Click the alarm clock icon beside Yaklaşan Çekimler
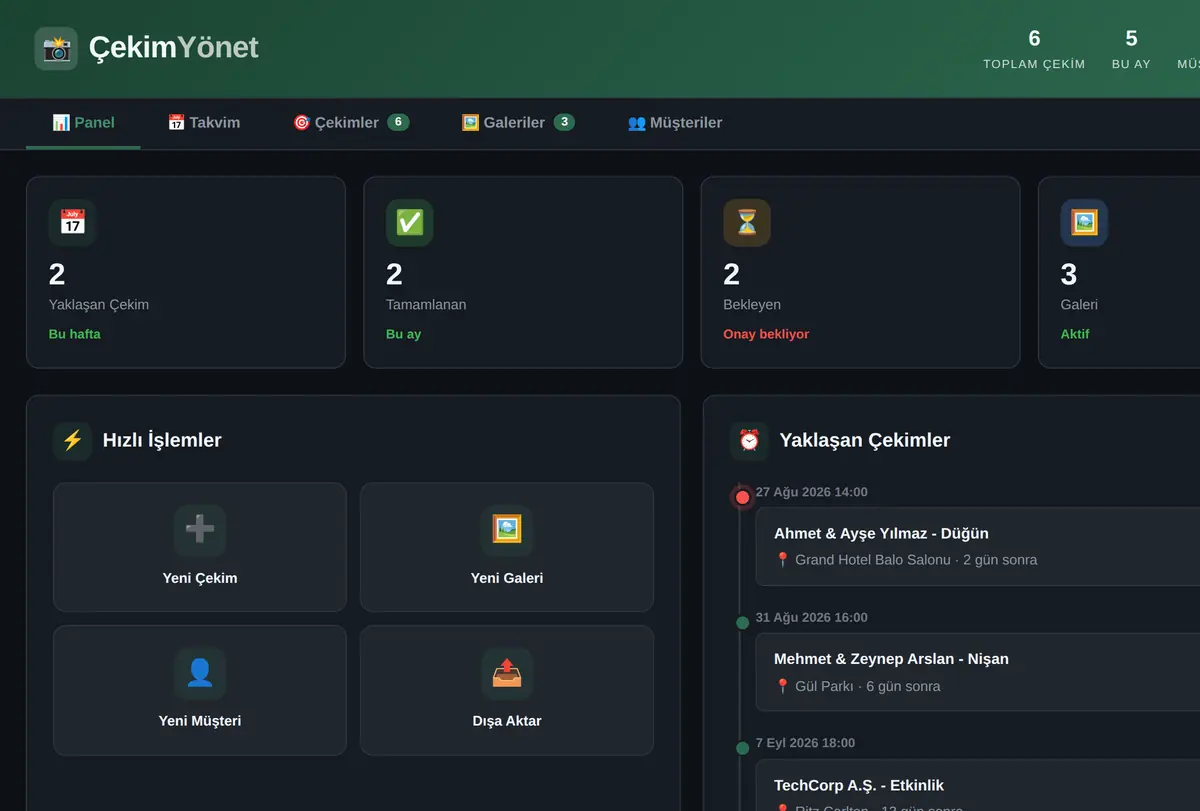This screenshot has width=1200, height=811. [x=749, y=440]
